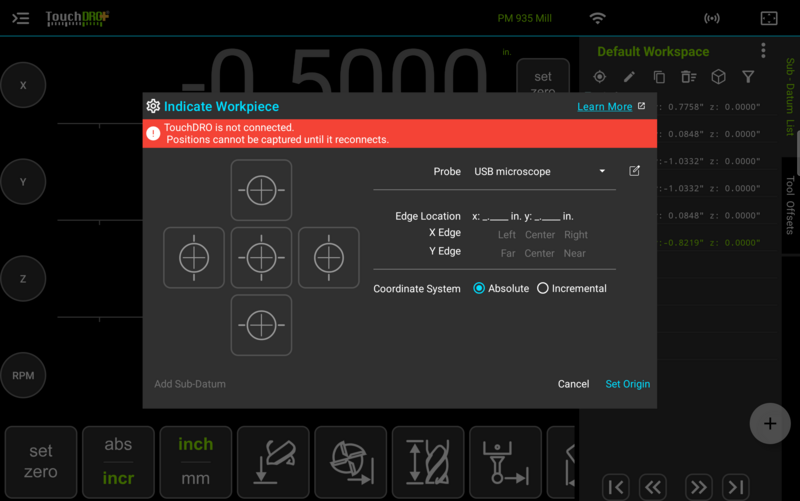
Task: Click the end mill offset icon button
Action: (351, 462)
